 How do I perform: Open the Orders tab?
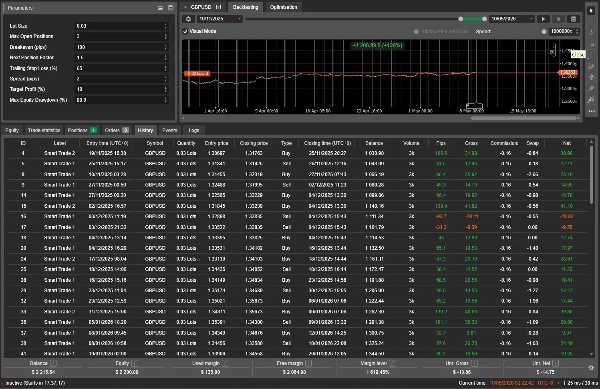[x=116, y=130]
